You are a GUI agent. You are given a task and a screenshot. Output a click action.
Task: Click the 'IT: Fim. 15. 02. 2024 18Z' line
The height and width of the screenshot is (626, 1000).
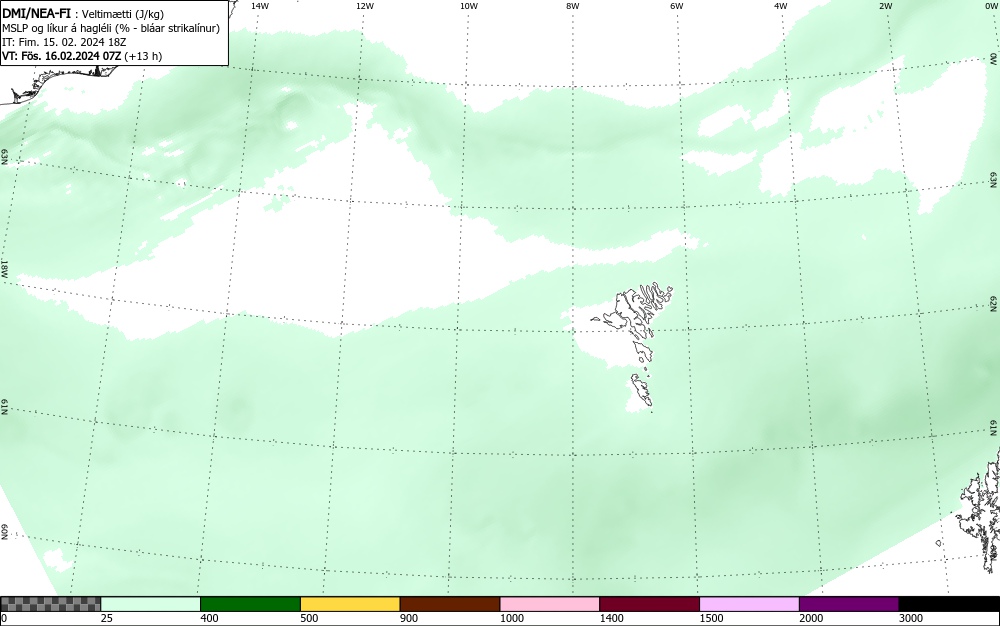(x=64, y=42)
